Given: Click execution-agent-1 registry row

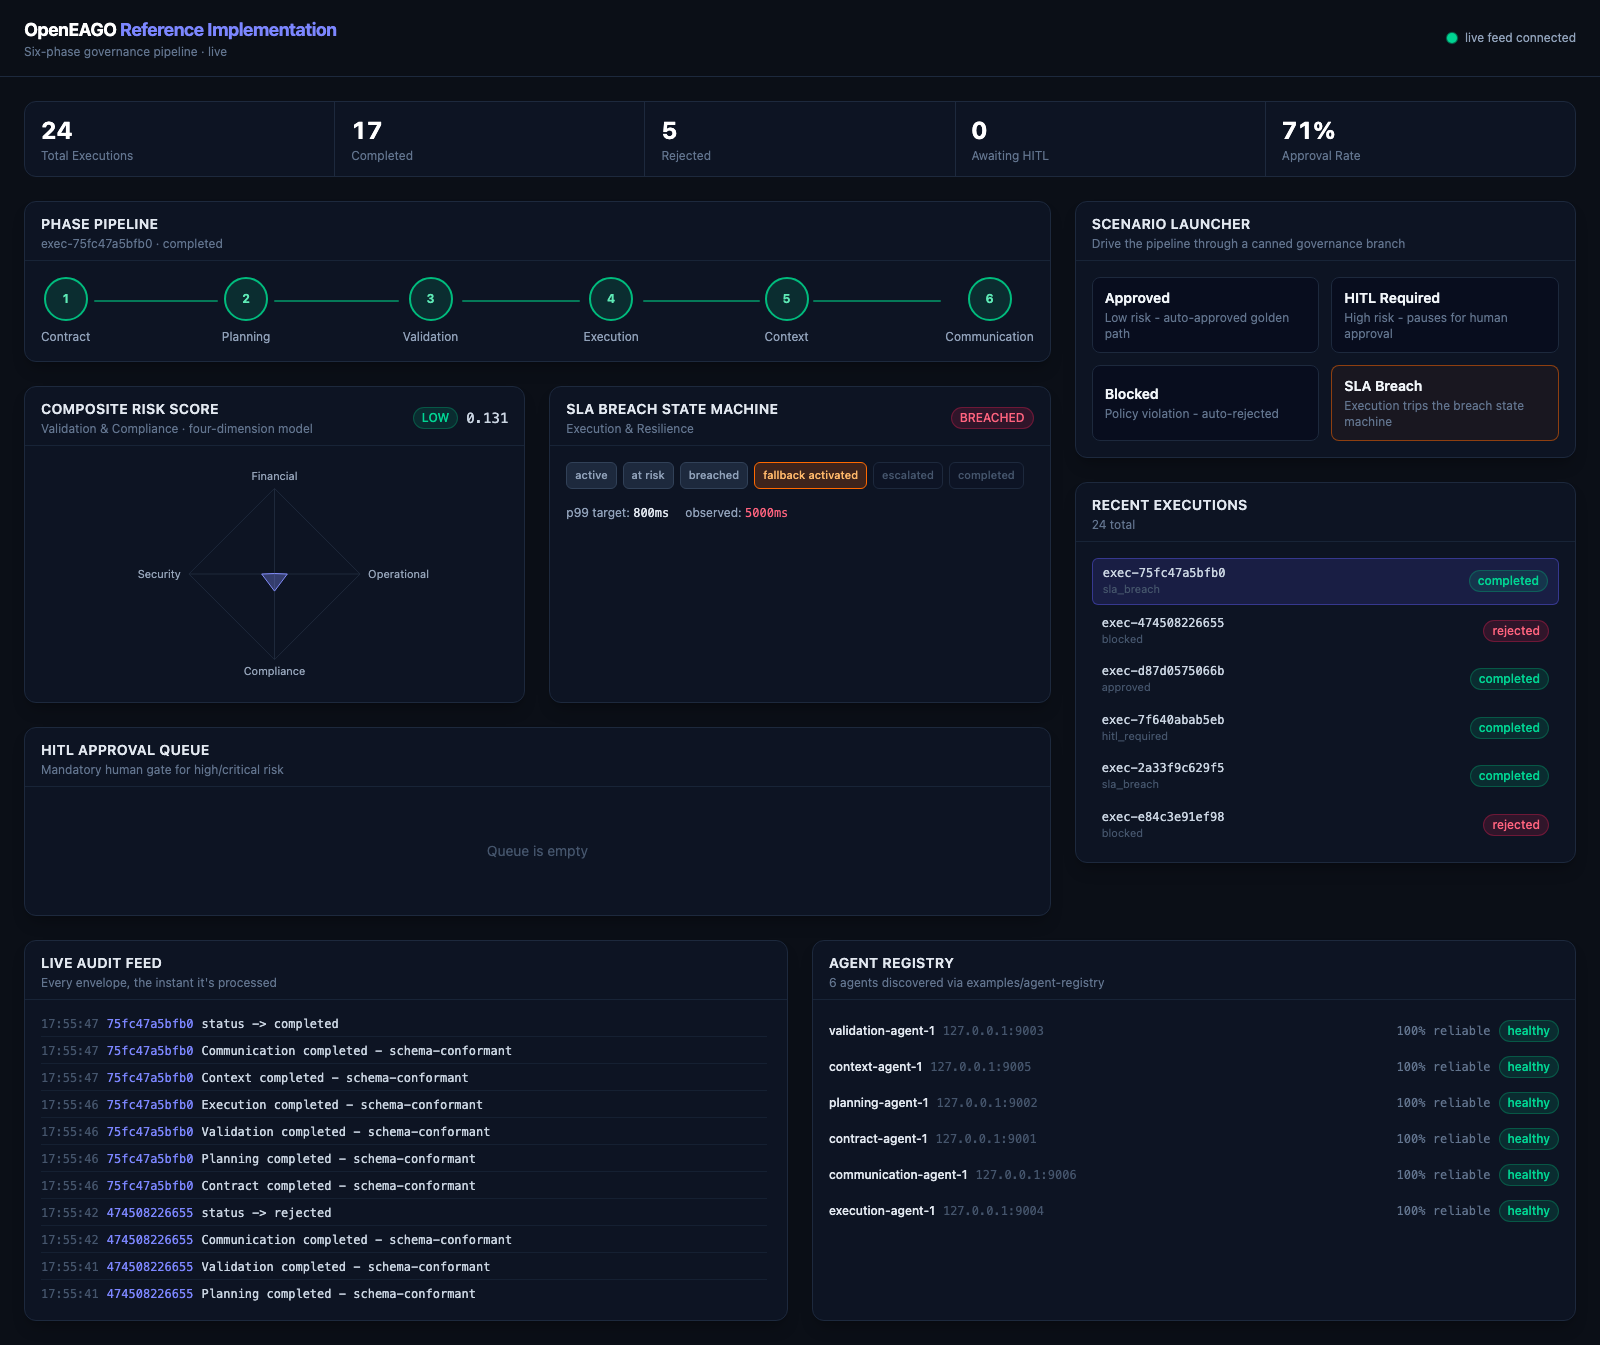Looking at the screenshot, I should pyautogui.click(x=1194, y=1211).
